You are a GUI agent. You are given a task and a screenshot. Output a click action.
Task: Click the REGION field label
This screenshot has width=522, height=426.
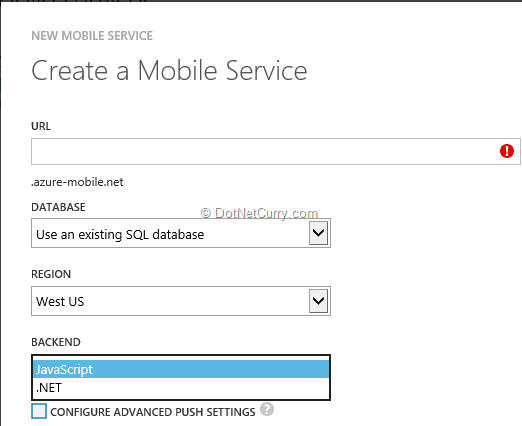(x=51, y=274)
